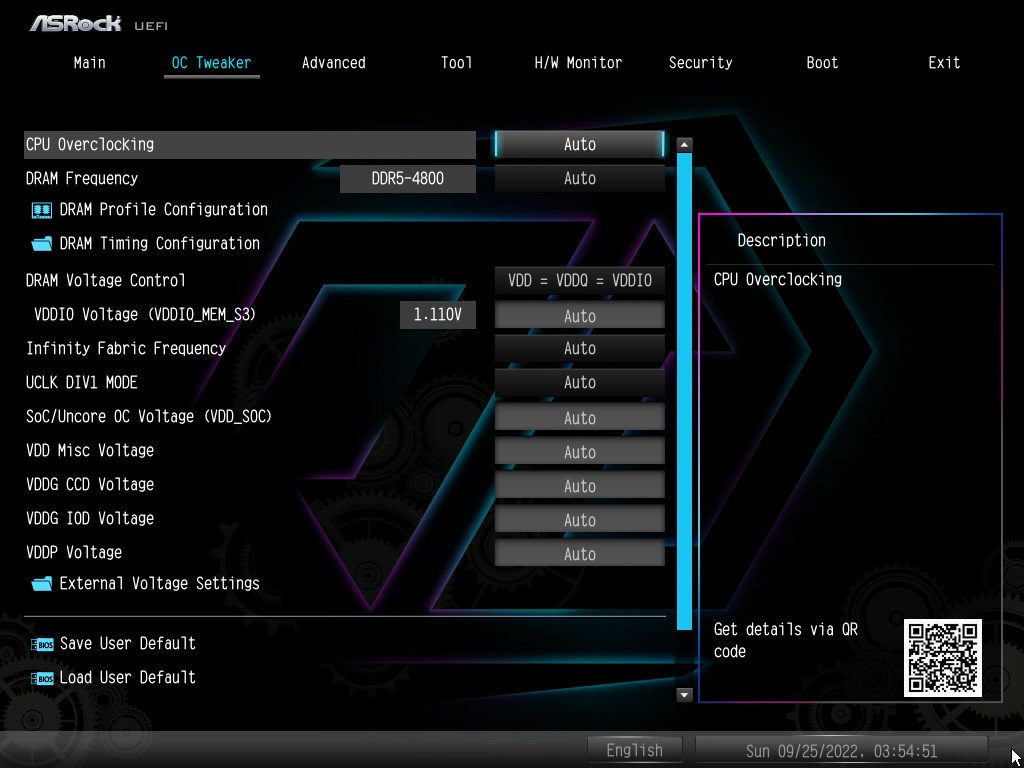Change the DRAM Voltage Control VDD=VDDQ=VDDIO option

click(x=580, y=280)
